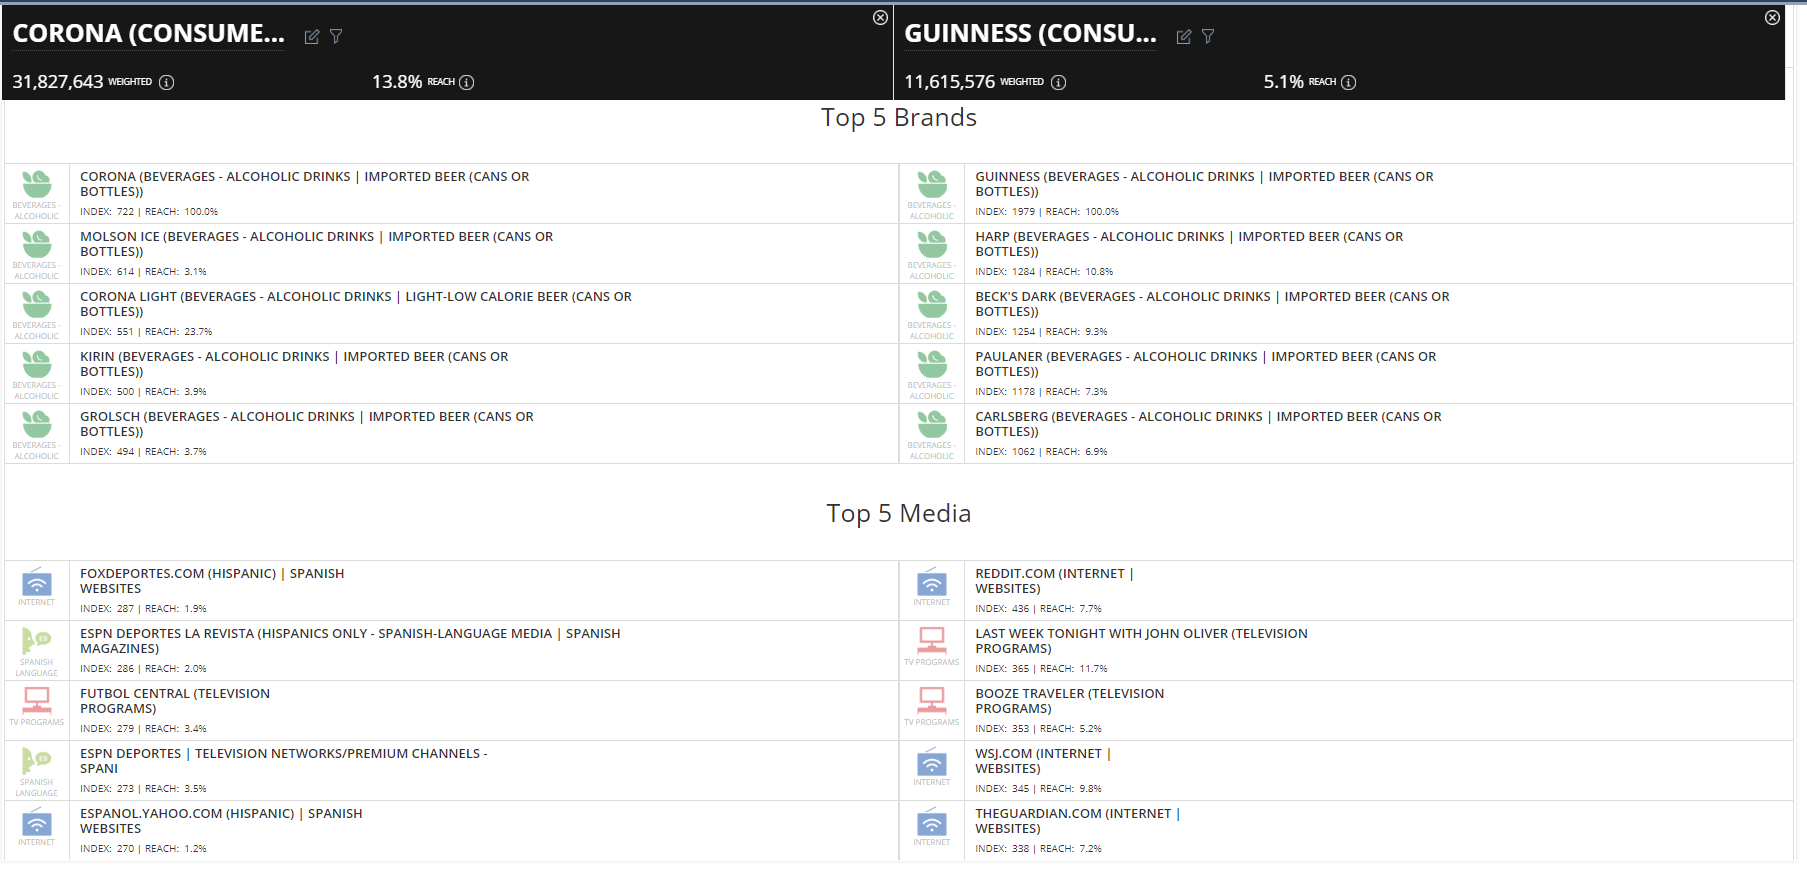Click the Top 5 Media heading
Viewport: 1807px width, 870px height.
899,514
